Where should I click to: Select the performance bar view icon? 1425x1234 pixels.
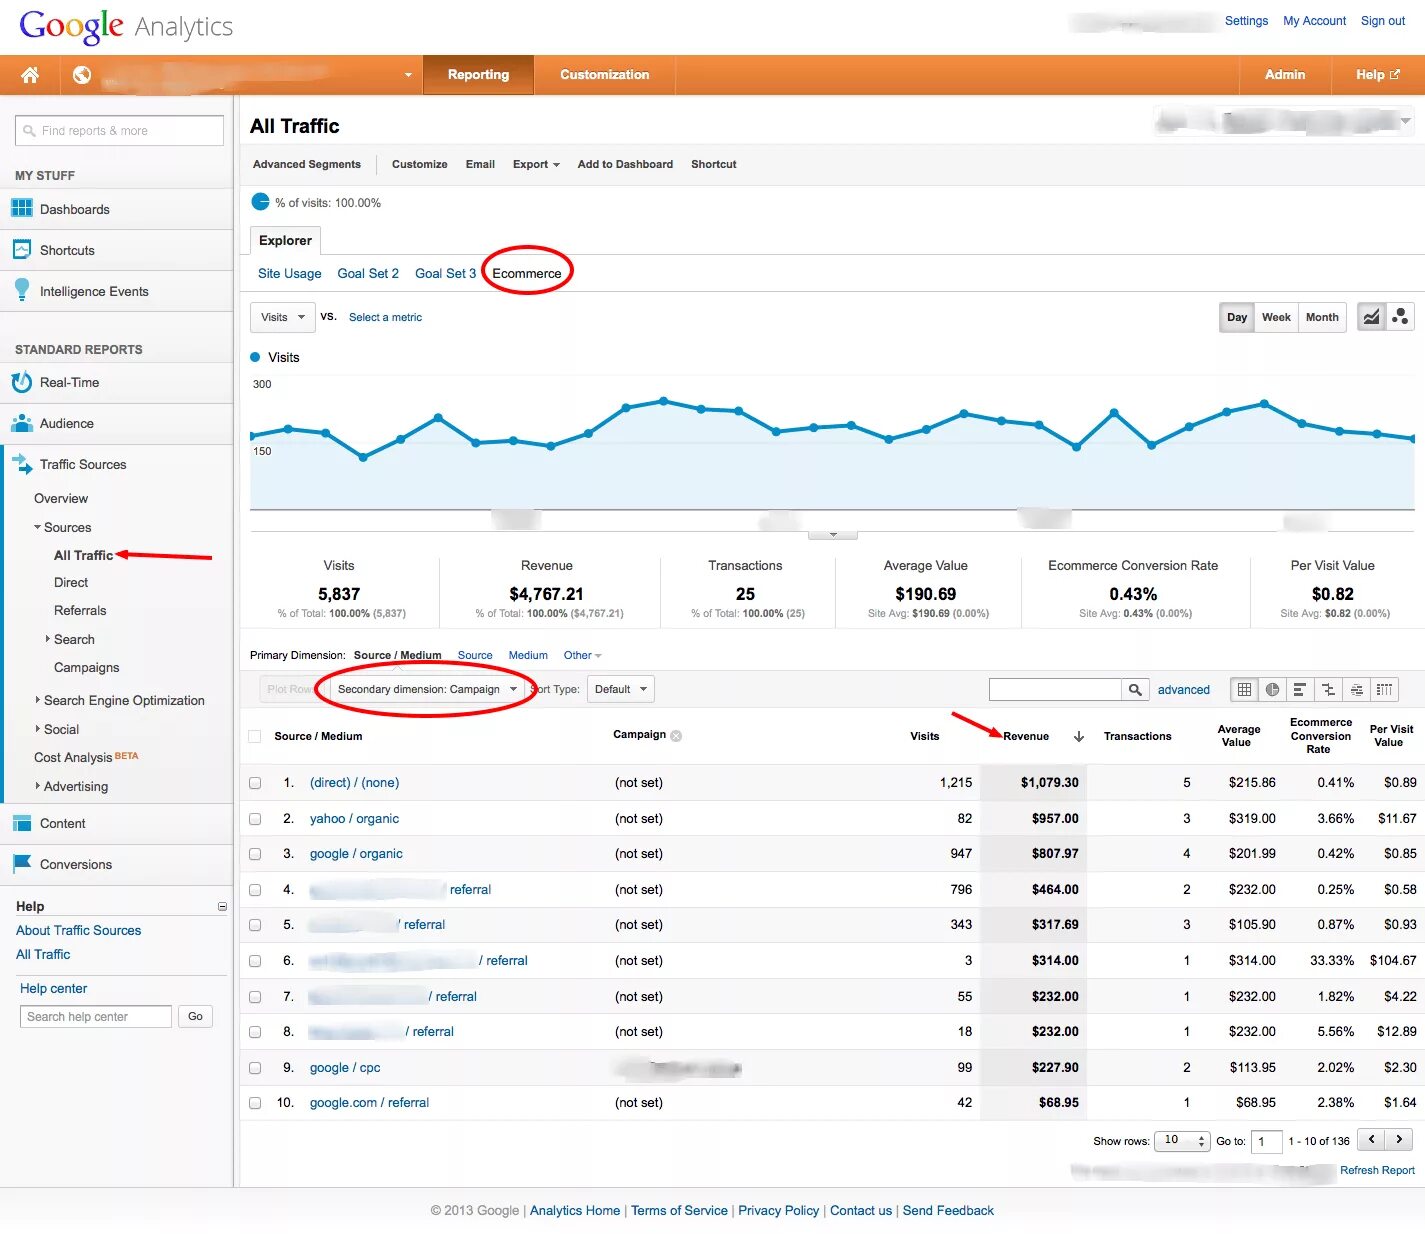(1300, 689)
